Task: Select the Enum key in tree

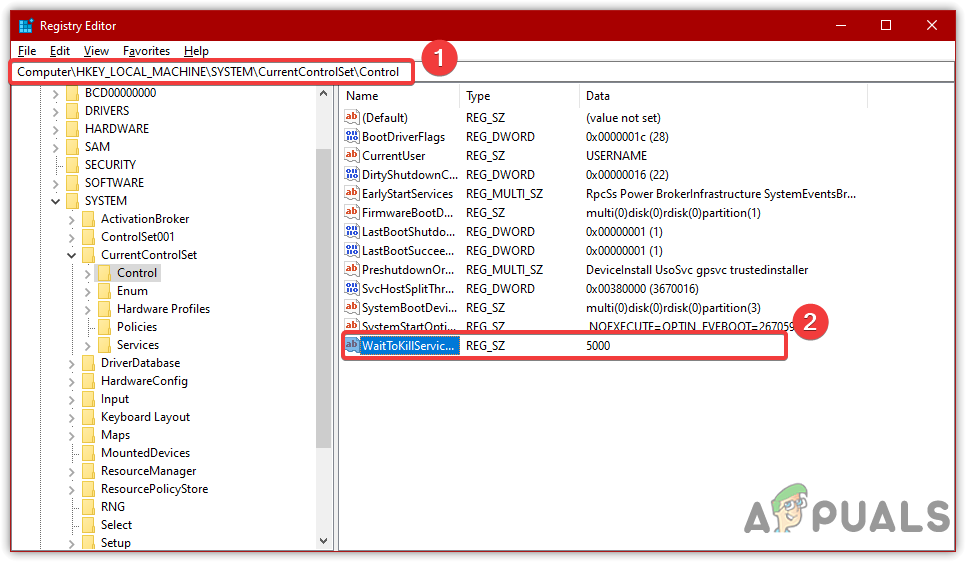Action: click(x=132, y=291)
